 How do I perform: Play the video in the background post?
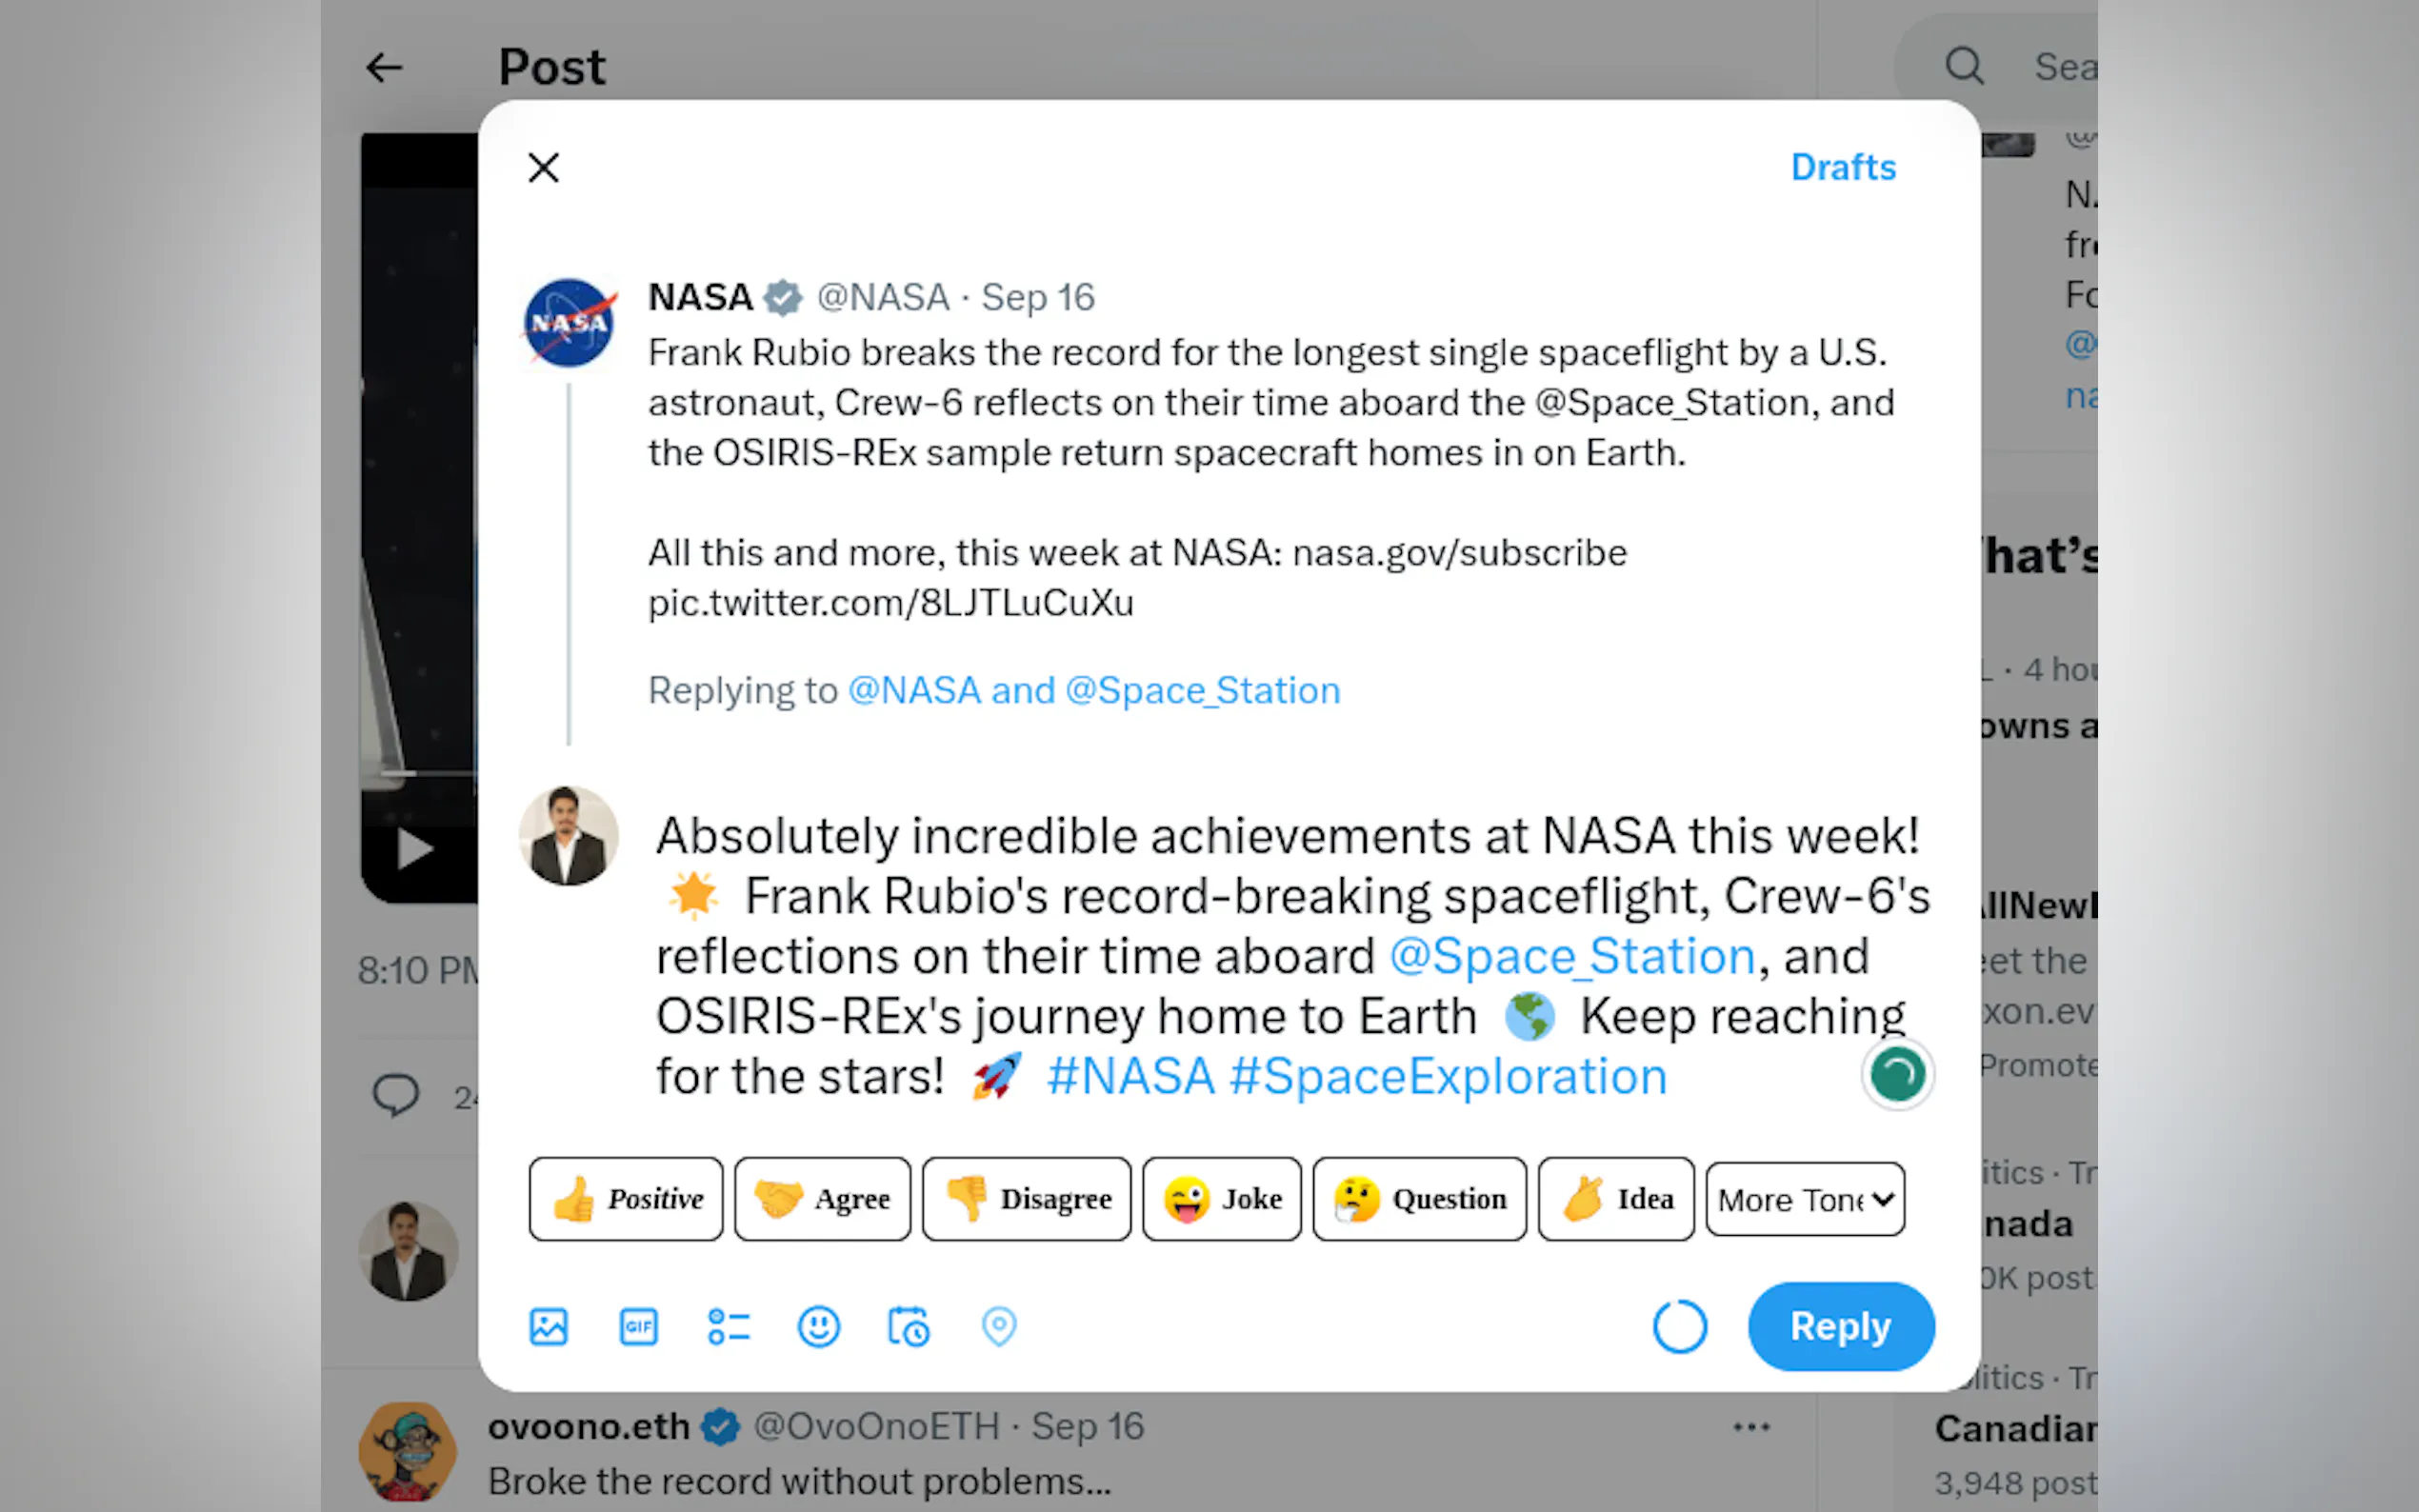coord(415,850)
